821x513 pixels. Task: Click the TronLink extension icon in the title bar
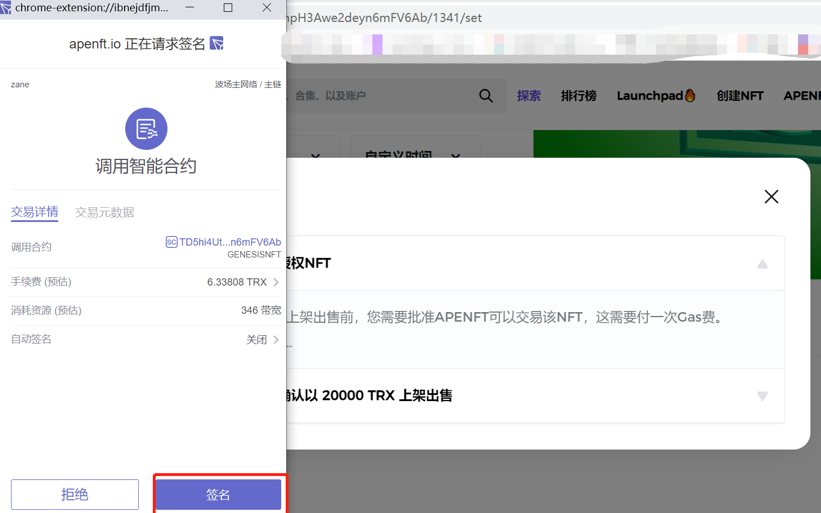click(5, 7)
